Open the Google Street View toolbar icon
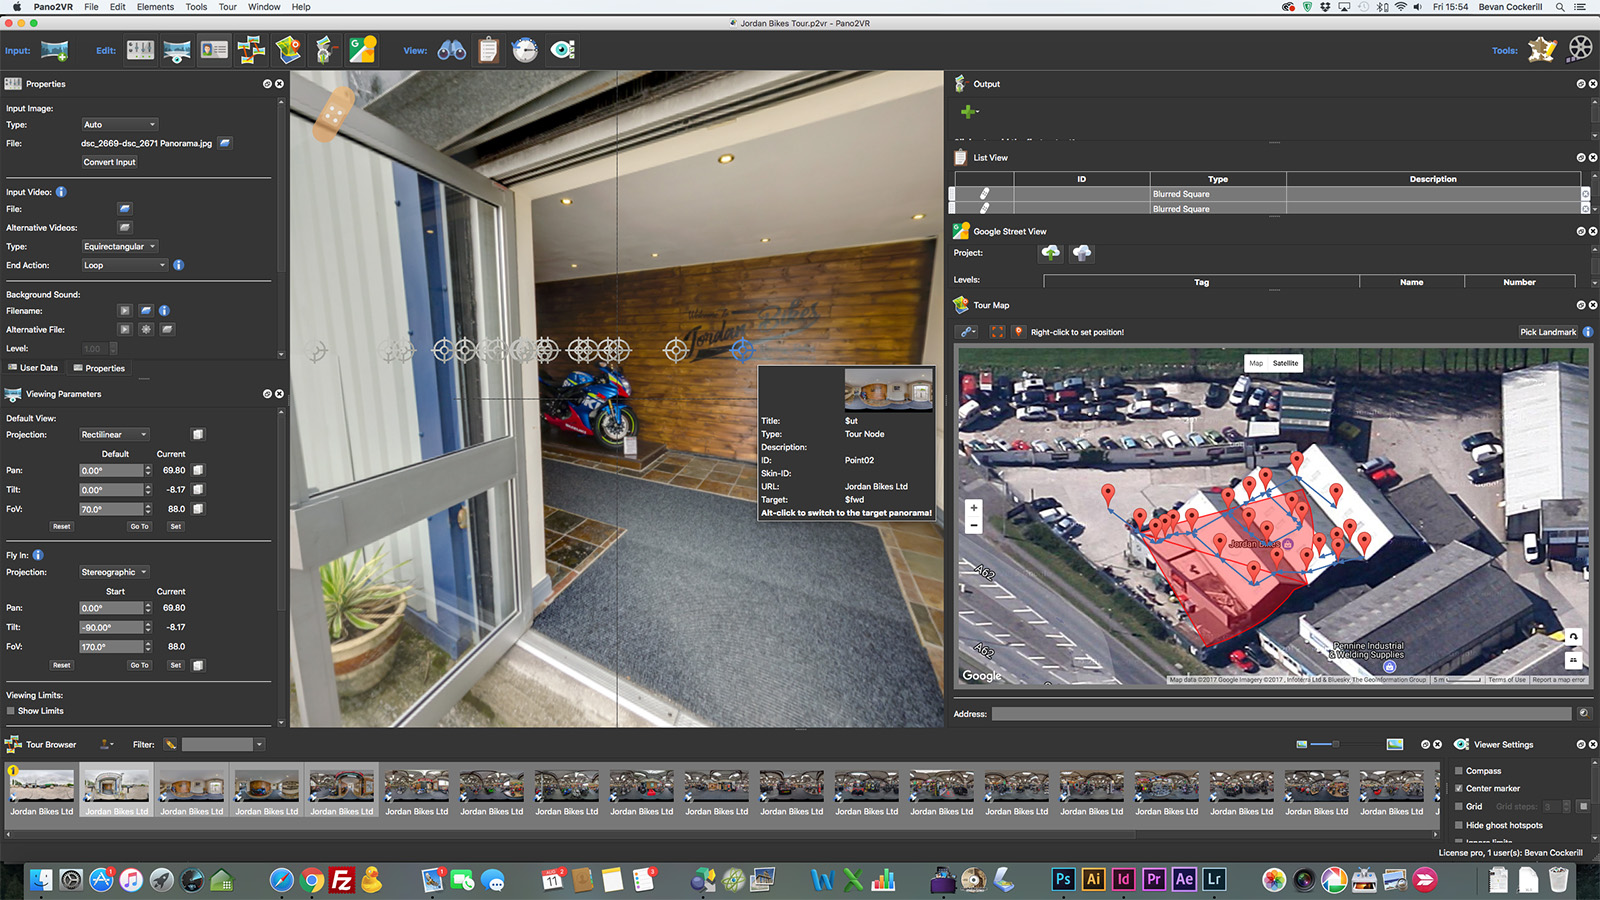This screenshot has height=900, width=1600. [x=362, y=50]
